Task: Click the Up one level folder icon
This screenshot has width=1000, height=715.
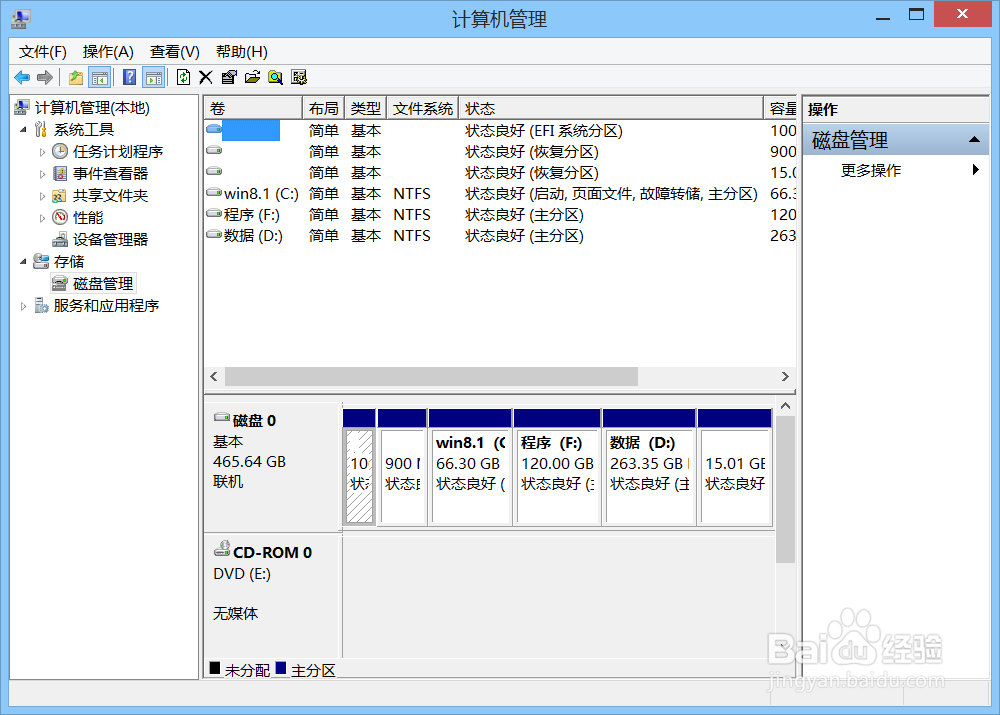Action: 75,77
